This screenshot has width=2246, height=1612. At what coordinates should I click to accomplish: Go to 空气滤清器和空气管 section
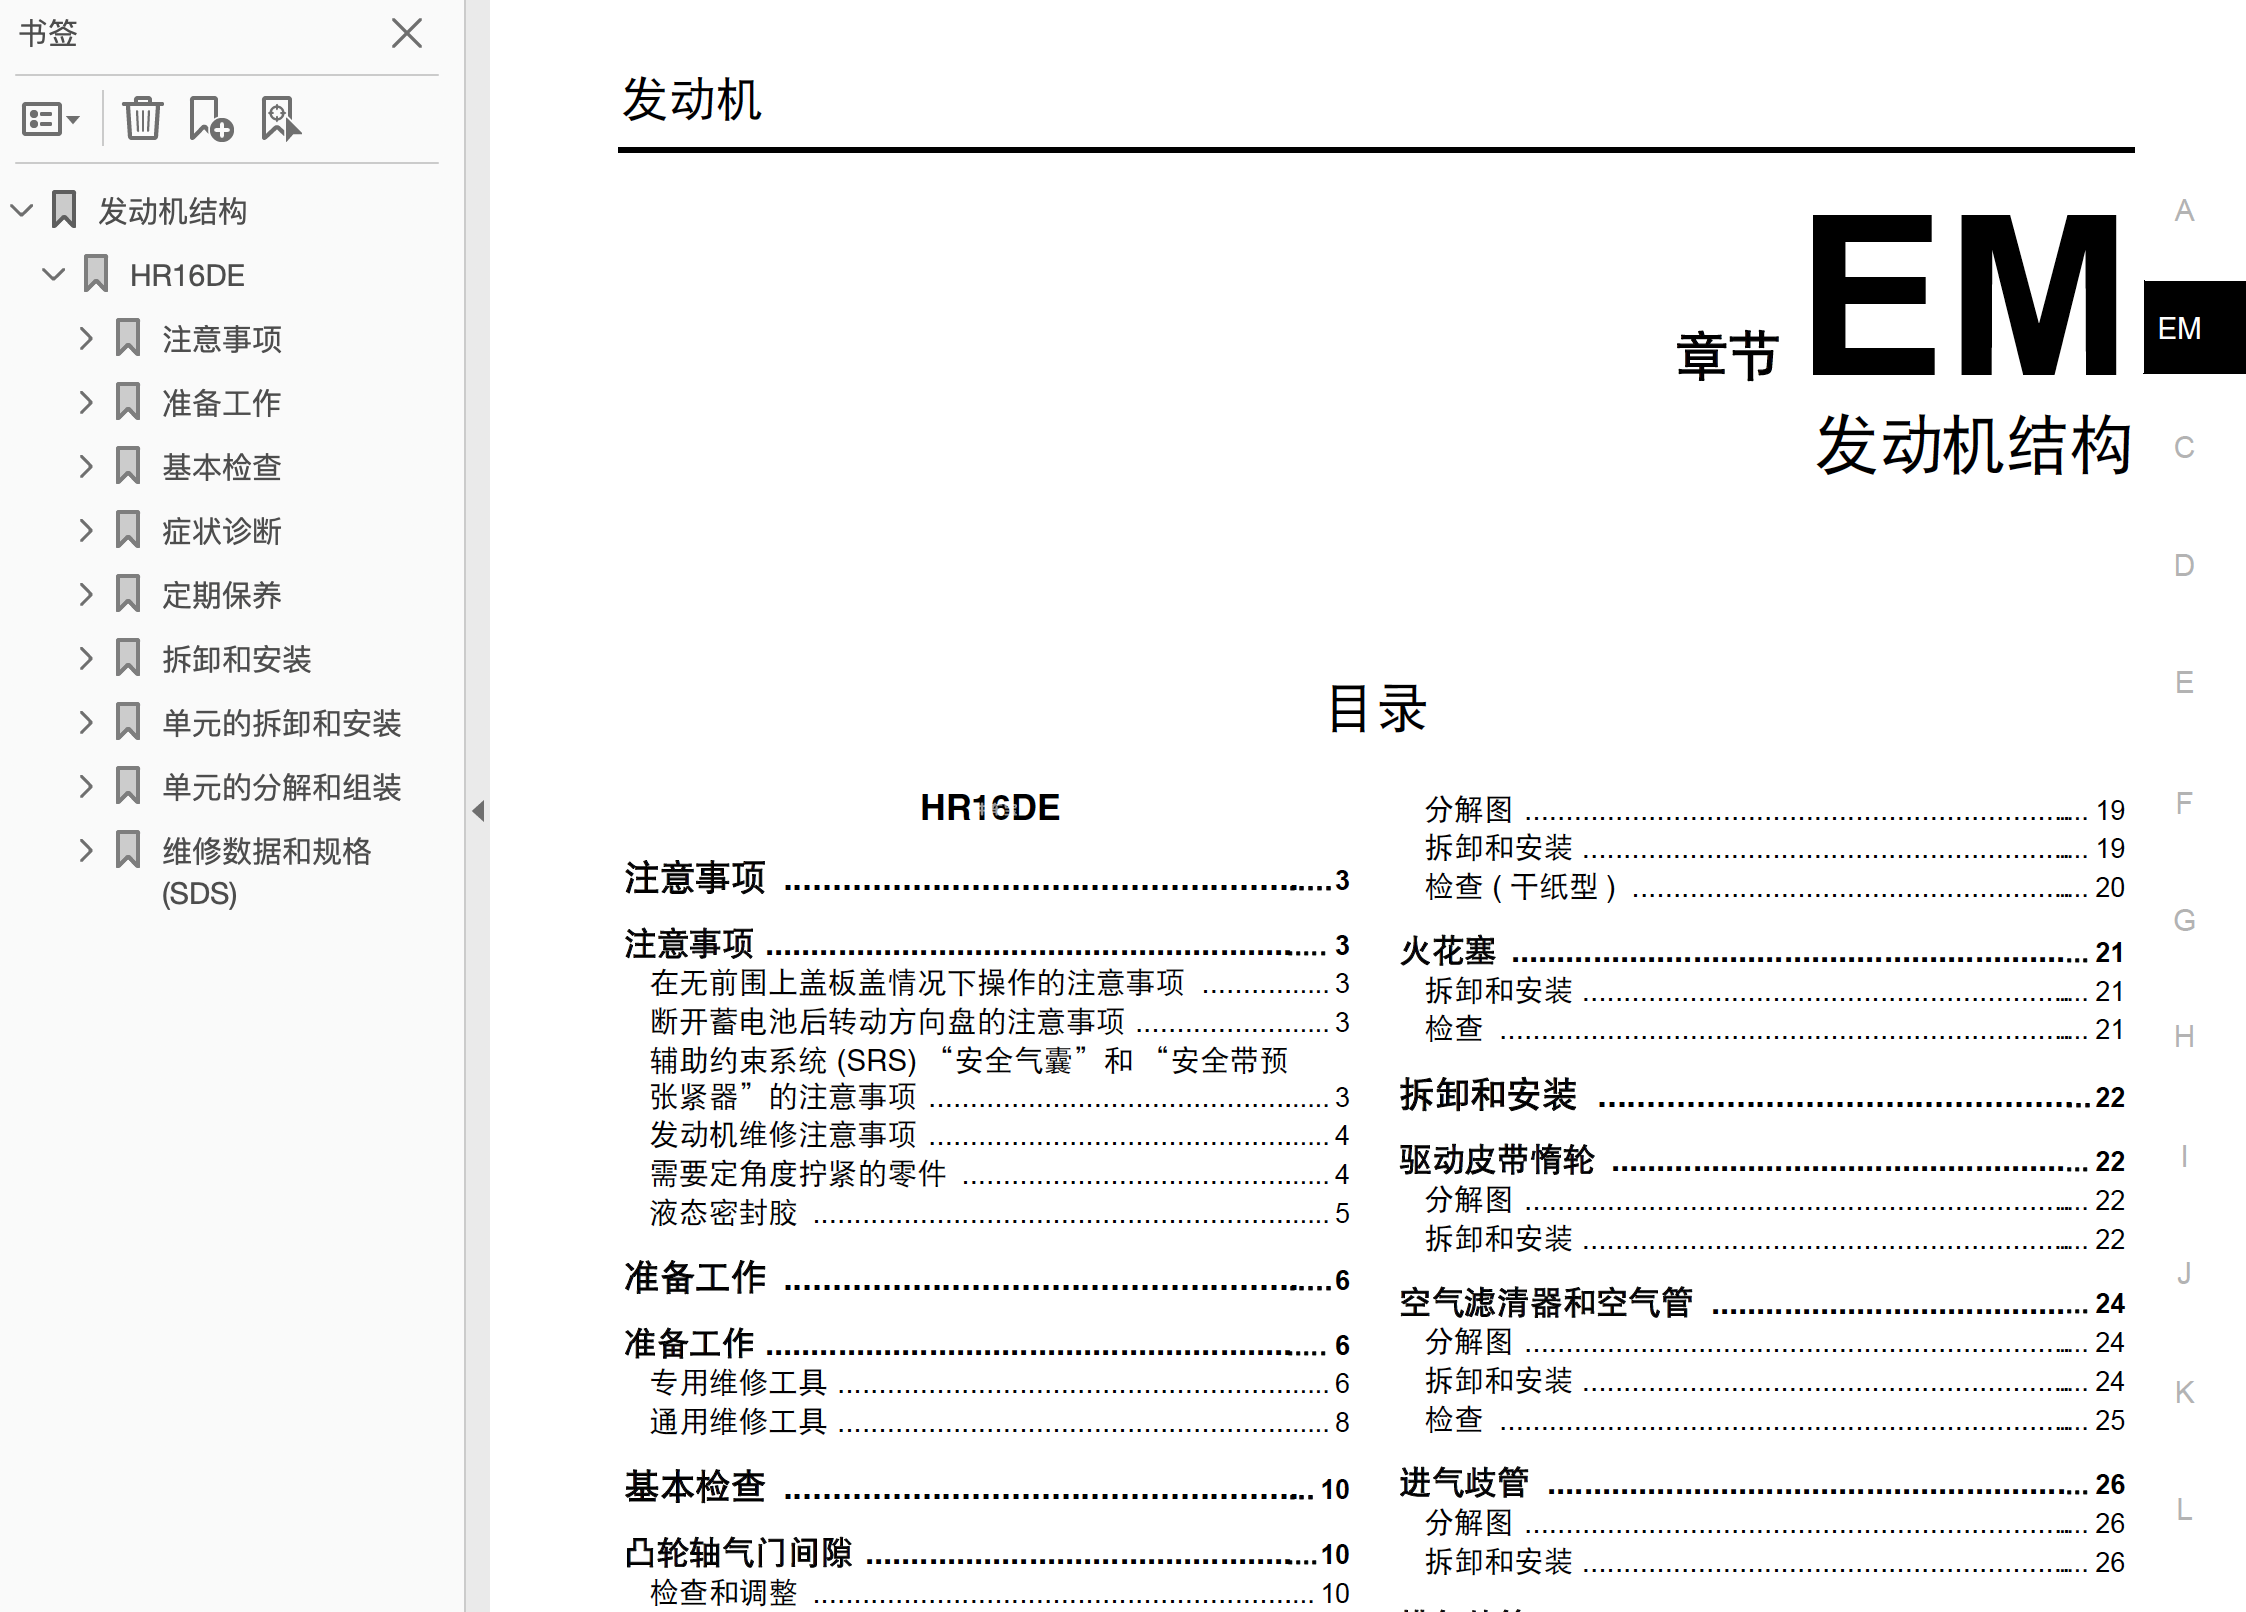(x=1762, y=1302)
